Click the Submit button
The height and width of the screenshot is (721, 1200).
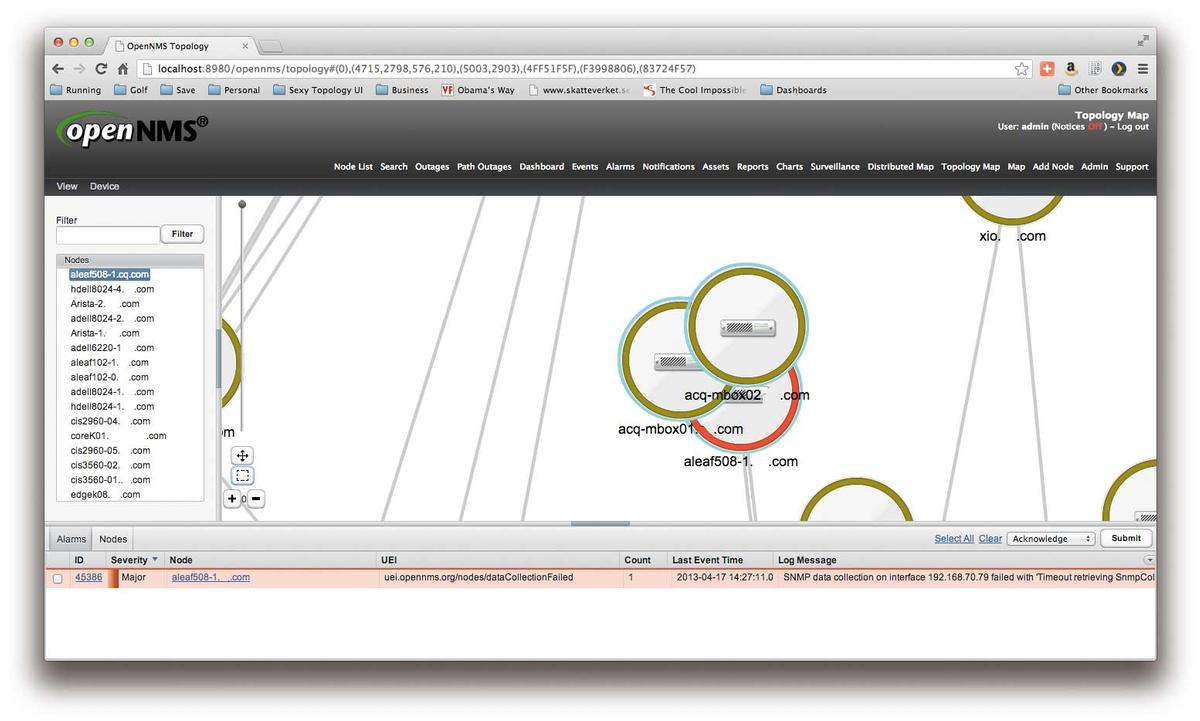pos(1126,538)
